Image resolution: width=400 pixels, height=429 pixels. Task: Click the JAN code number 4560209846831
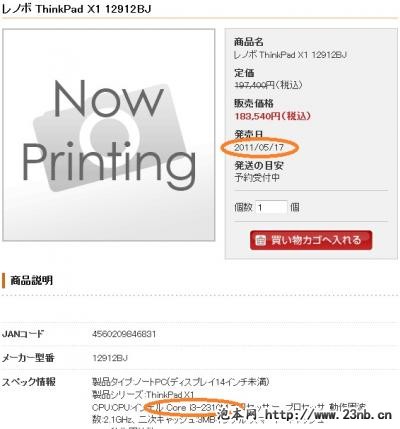[124, 334]
